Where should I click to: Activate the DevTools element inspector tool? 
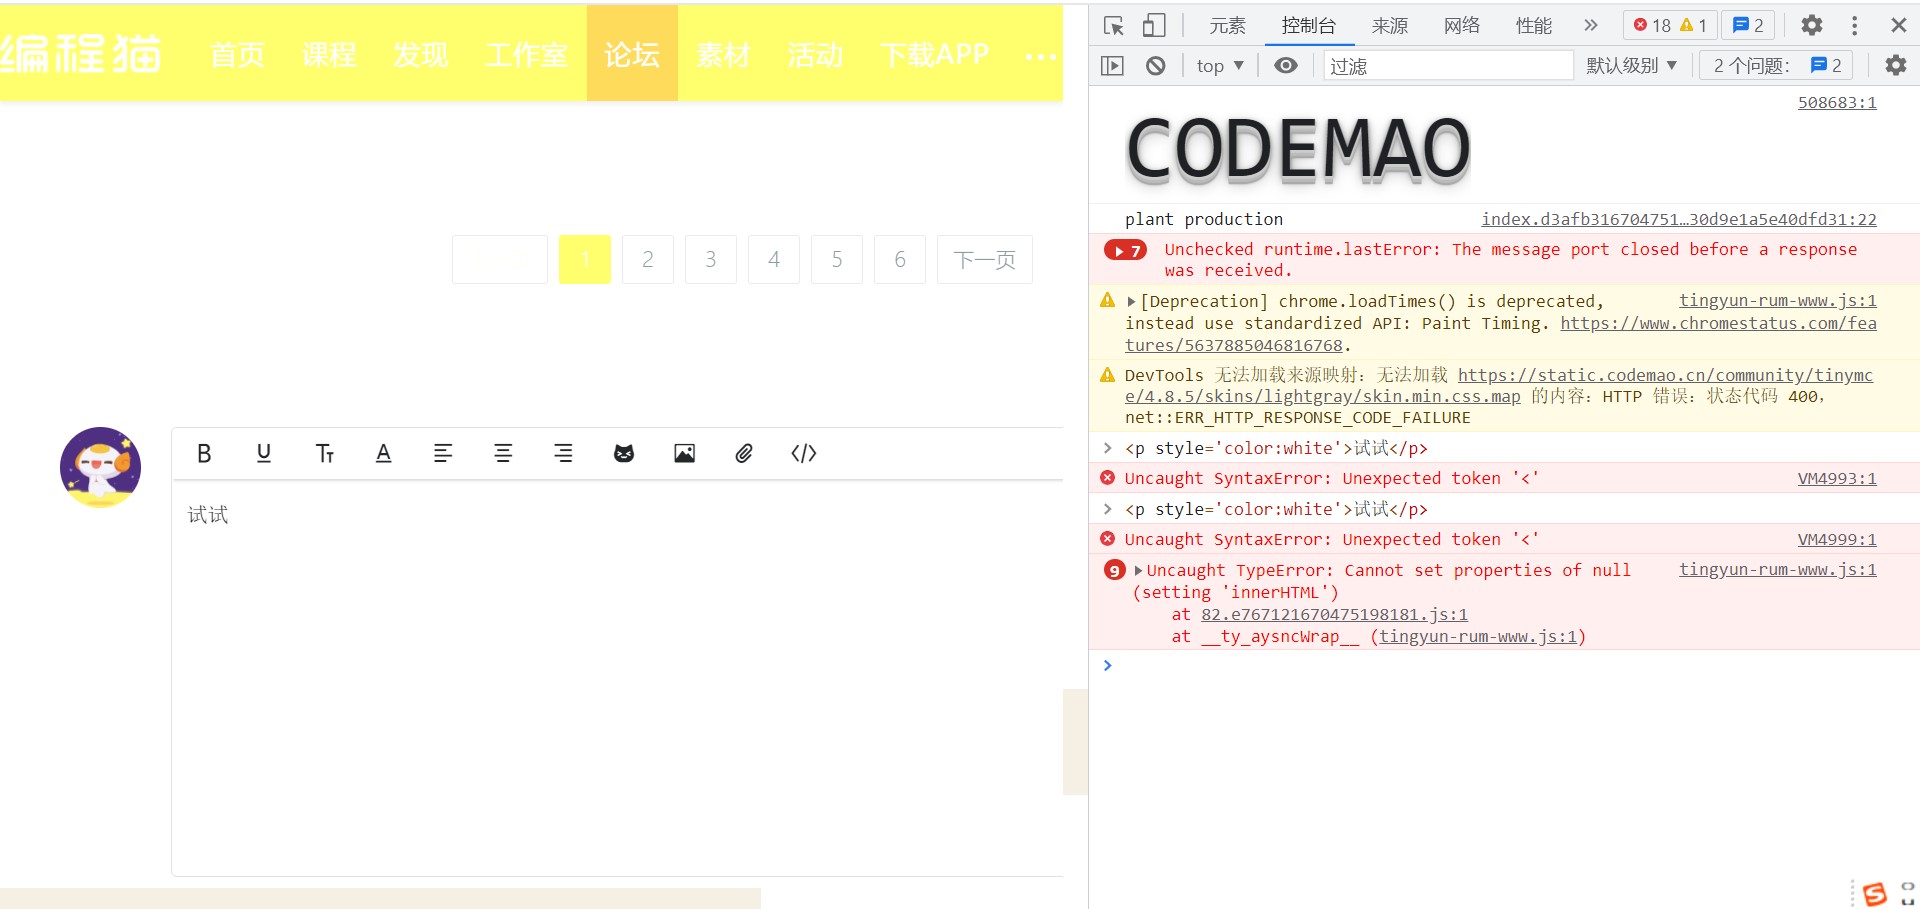tap(1114, 26)
